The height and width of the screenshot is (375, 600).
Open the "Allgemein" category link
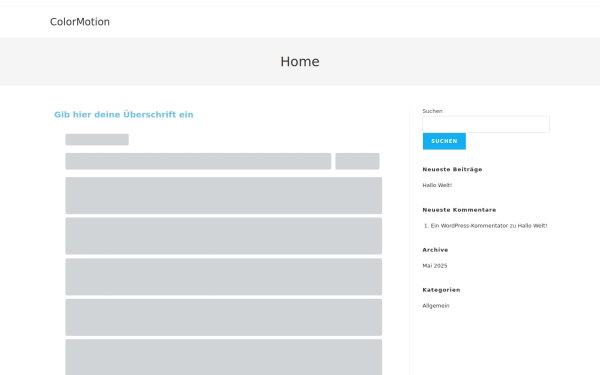(436, 306)
